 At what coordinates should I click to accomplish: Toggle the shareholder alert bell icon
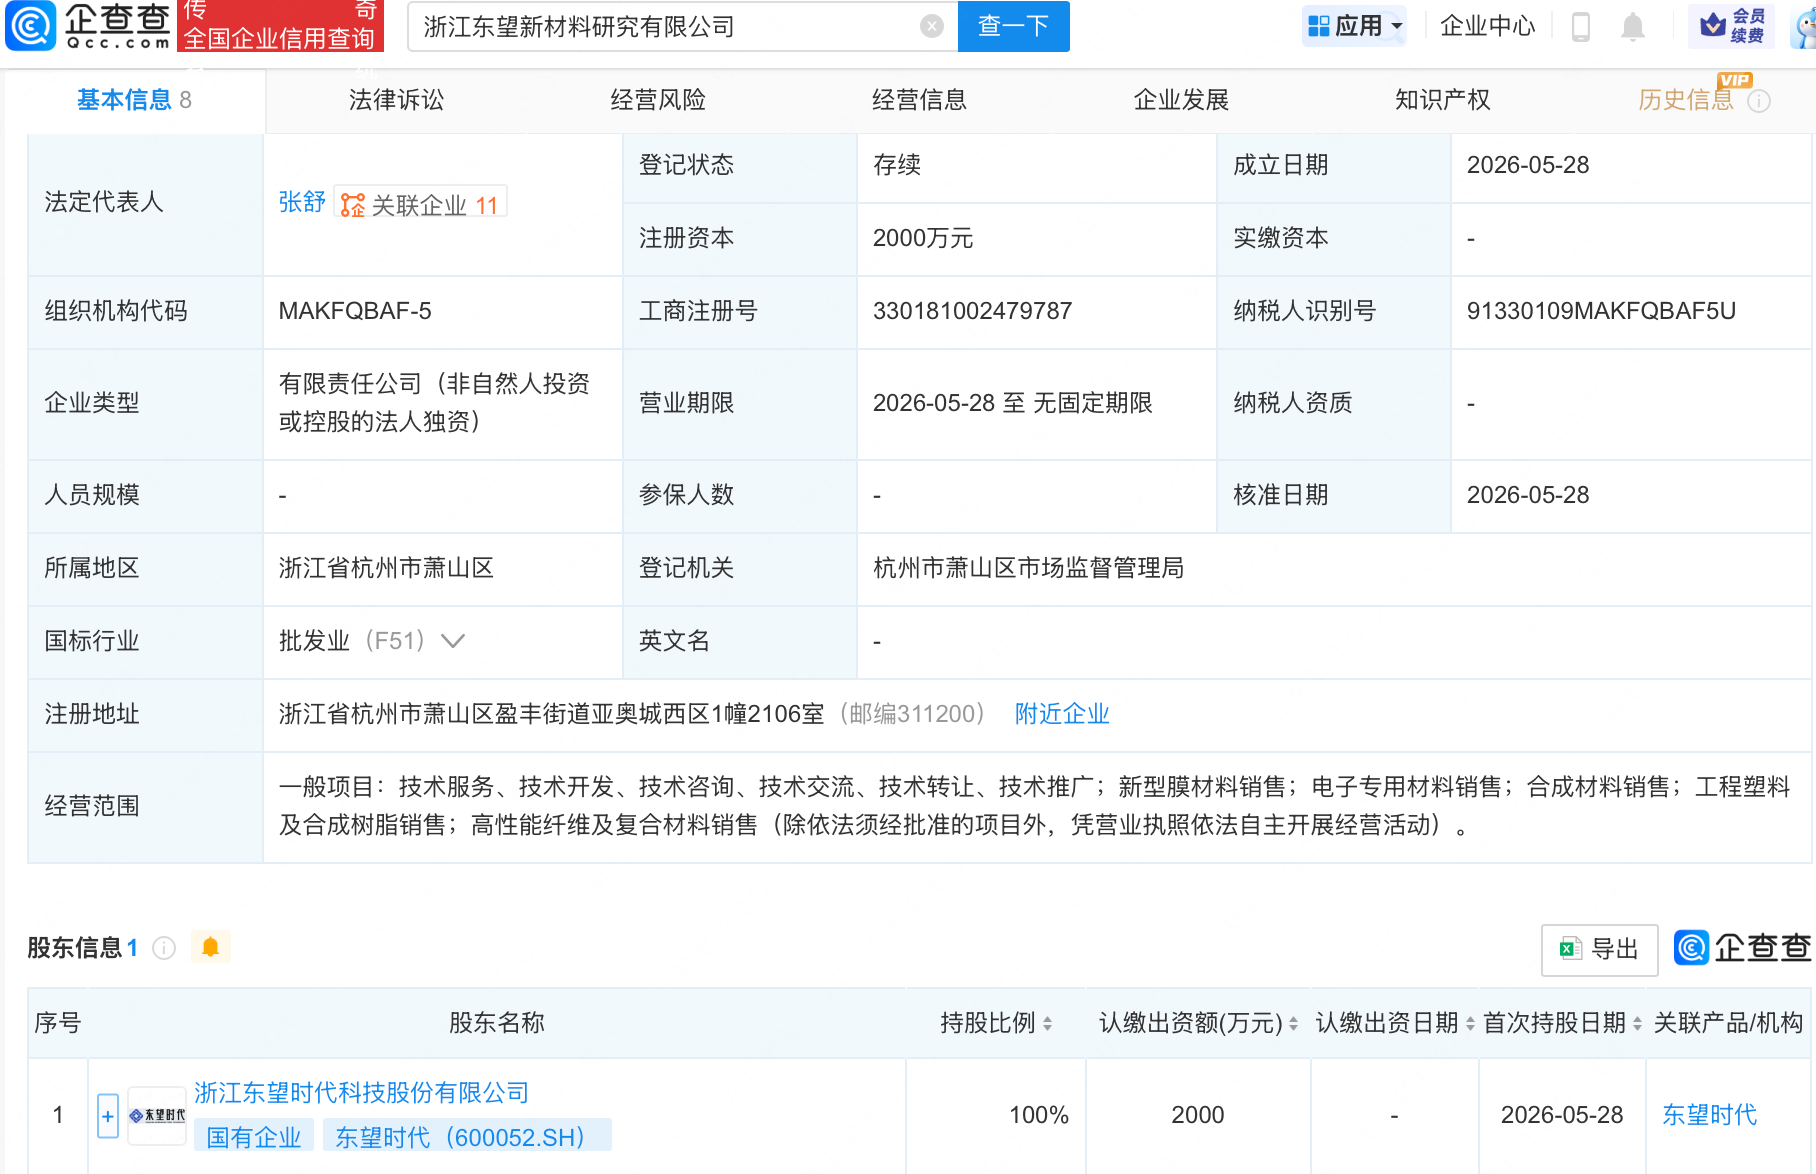(210, 947)
